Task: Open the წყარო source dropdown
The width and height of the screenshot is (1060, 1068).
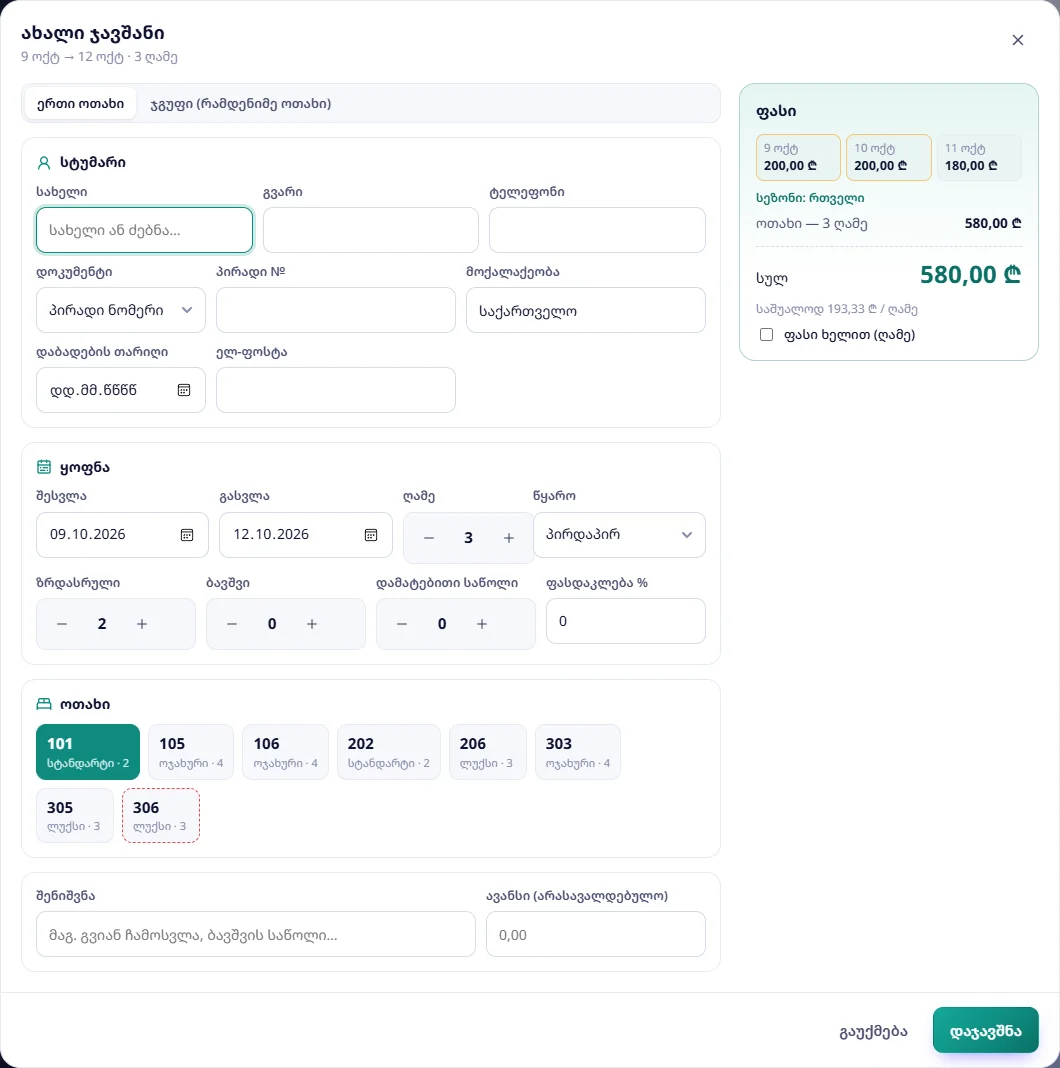Action: [x=619, y=535]
